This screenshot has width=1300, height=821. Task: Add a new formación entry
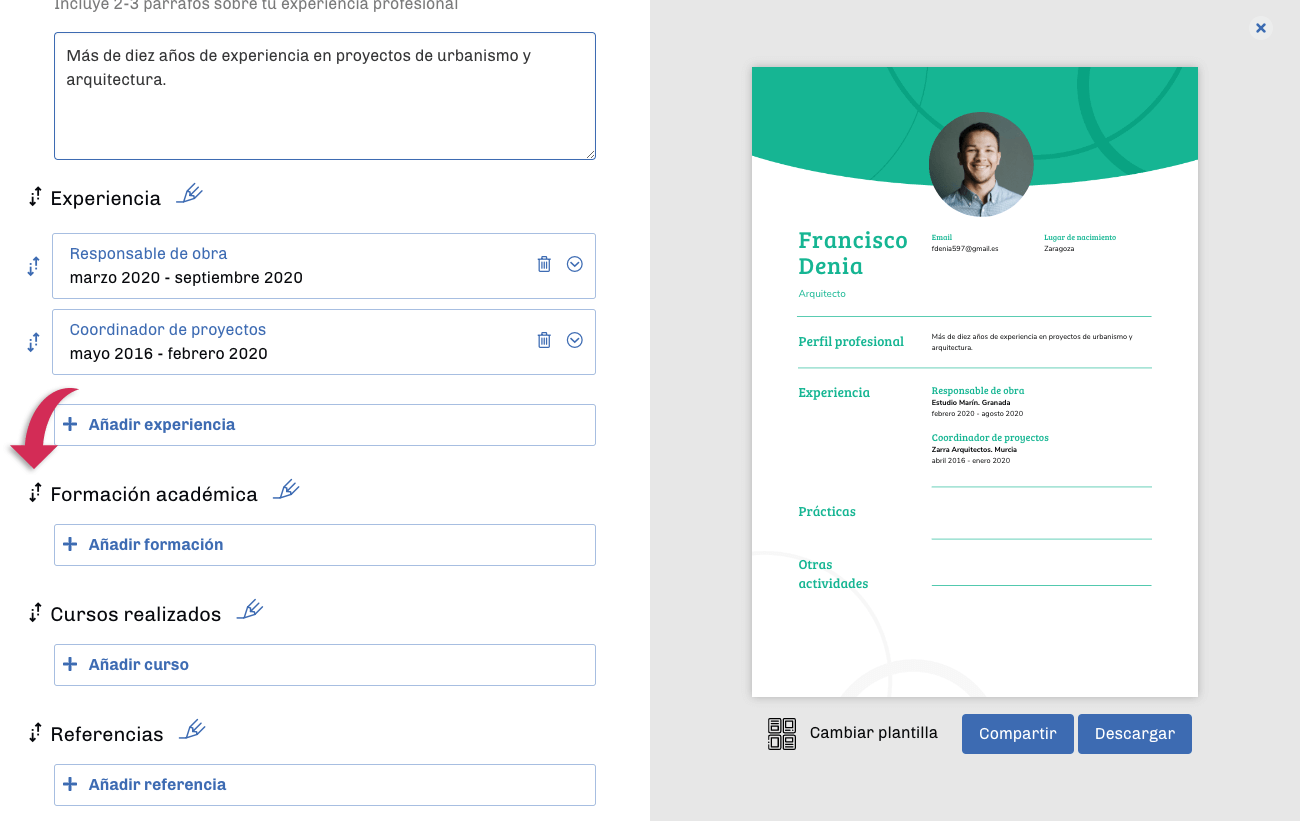coord(325,545)
